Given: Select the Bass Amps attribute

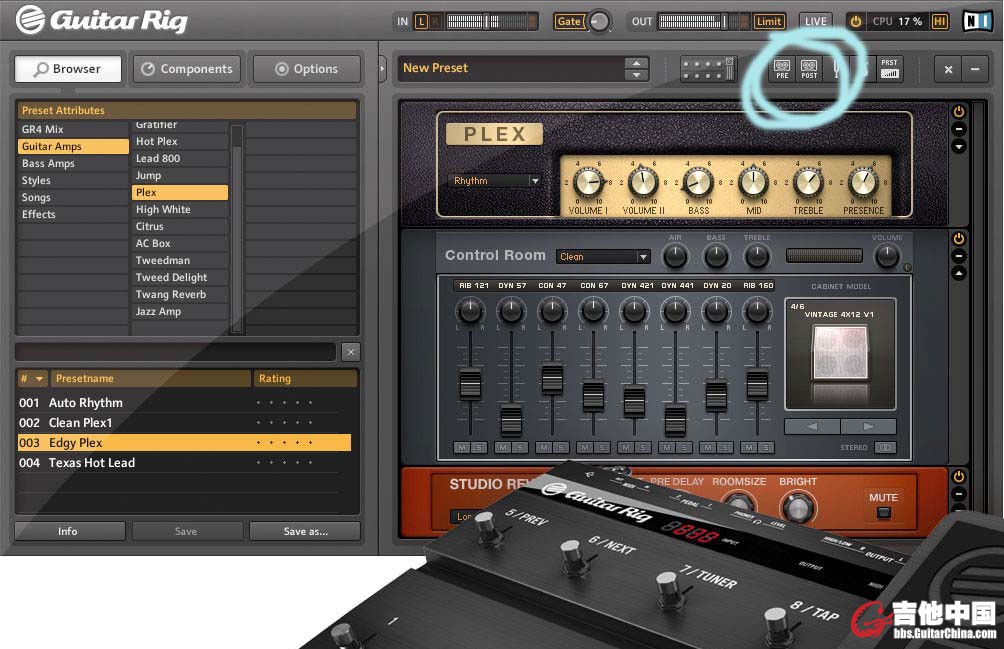Looking at the screenshot, I should pos(73,163).
